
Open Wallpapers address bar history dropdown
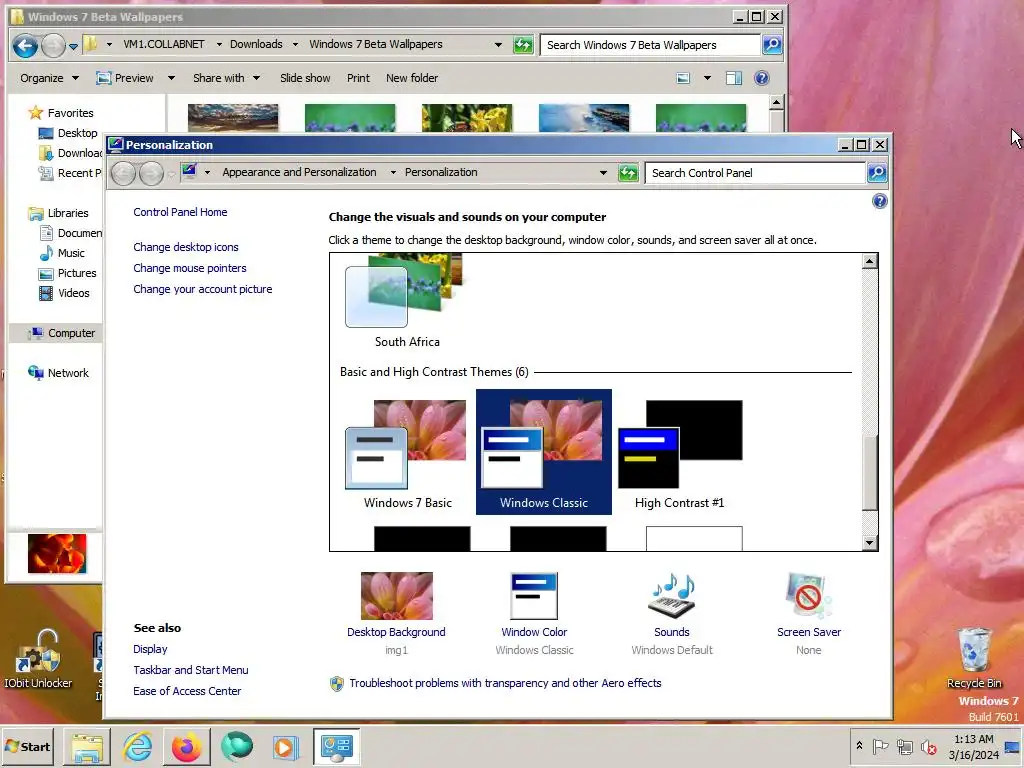[x=498, y=45]
